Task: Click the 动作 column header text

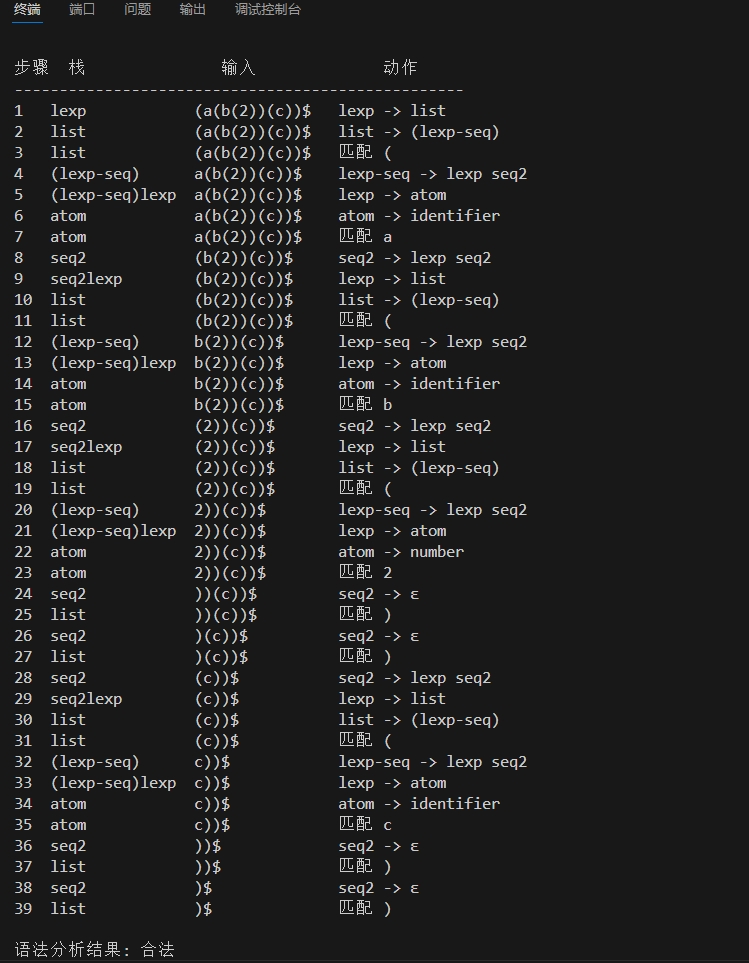Action: pyautogui.click(x=400, y=68)
